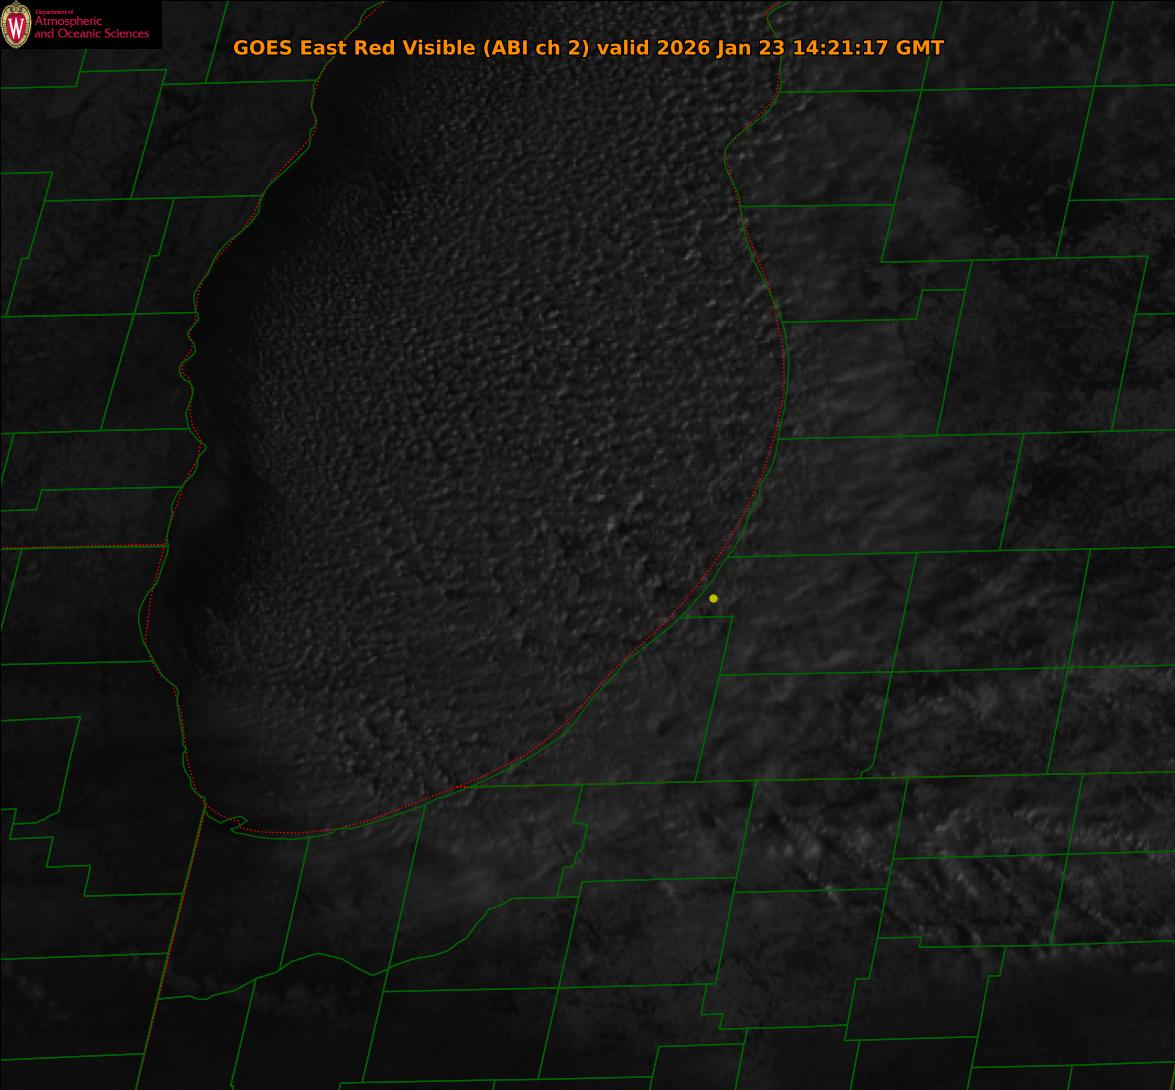Screen dimensions: 1175x1090
Task: Click the GOES East Red Visible title text
Action: [x=588, y=48]
